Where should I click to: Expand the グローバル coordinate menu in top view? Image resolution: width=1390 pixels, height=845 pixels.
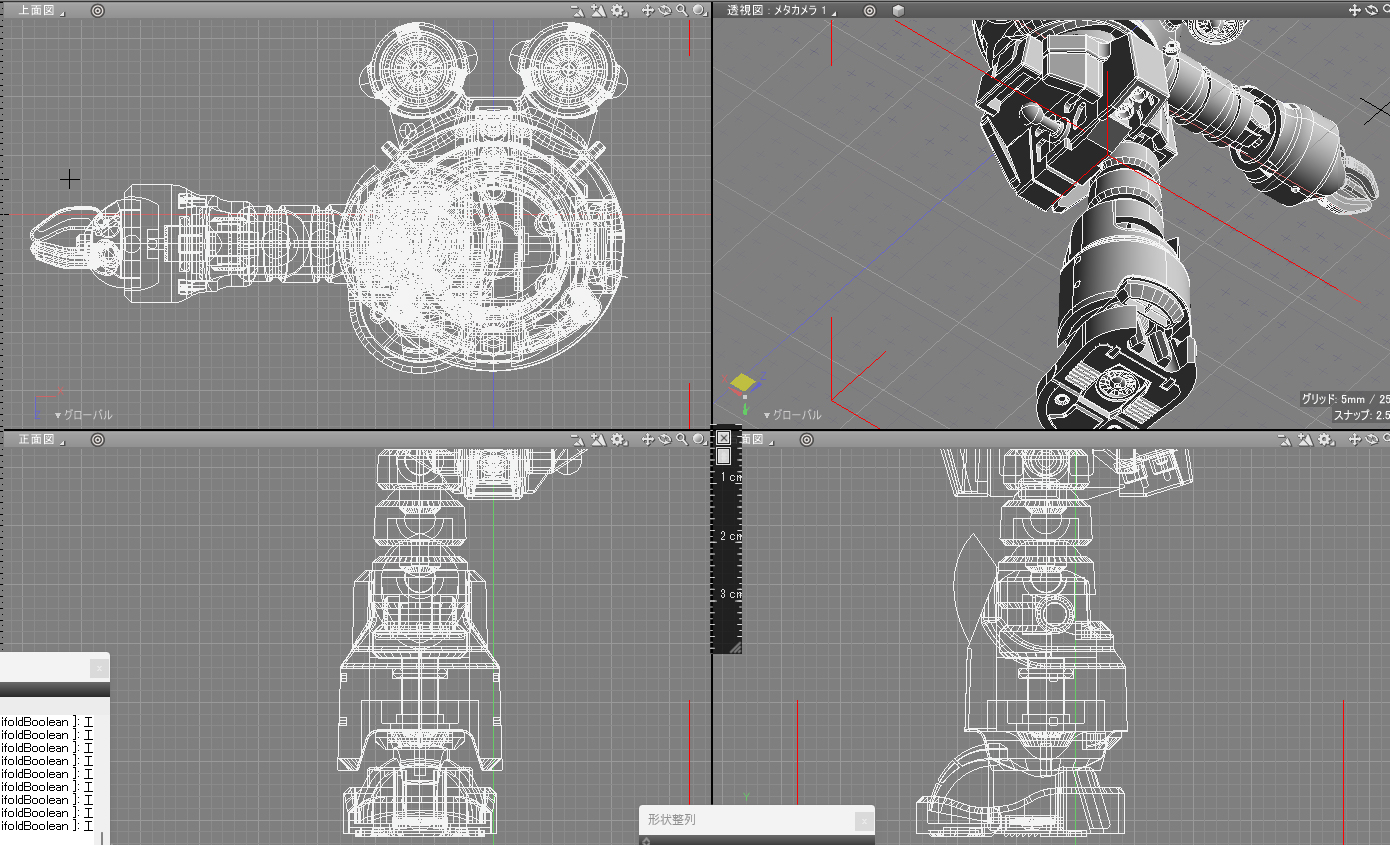click(x=83, y=414)
